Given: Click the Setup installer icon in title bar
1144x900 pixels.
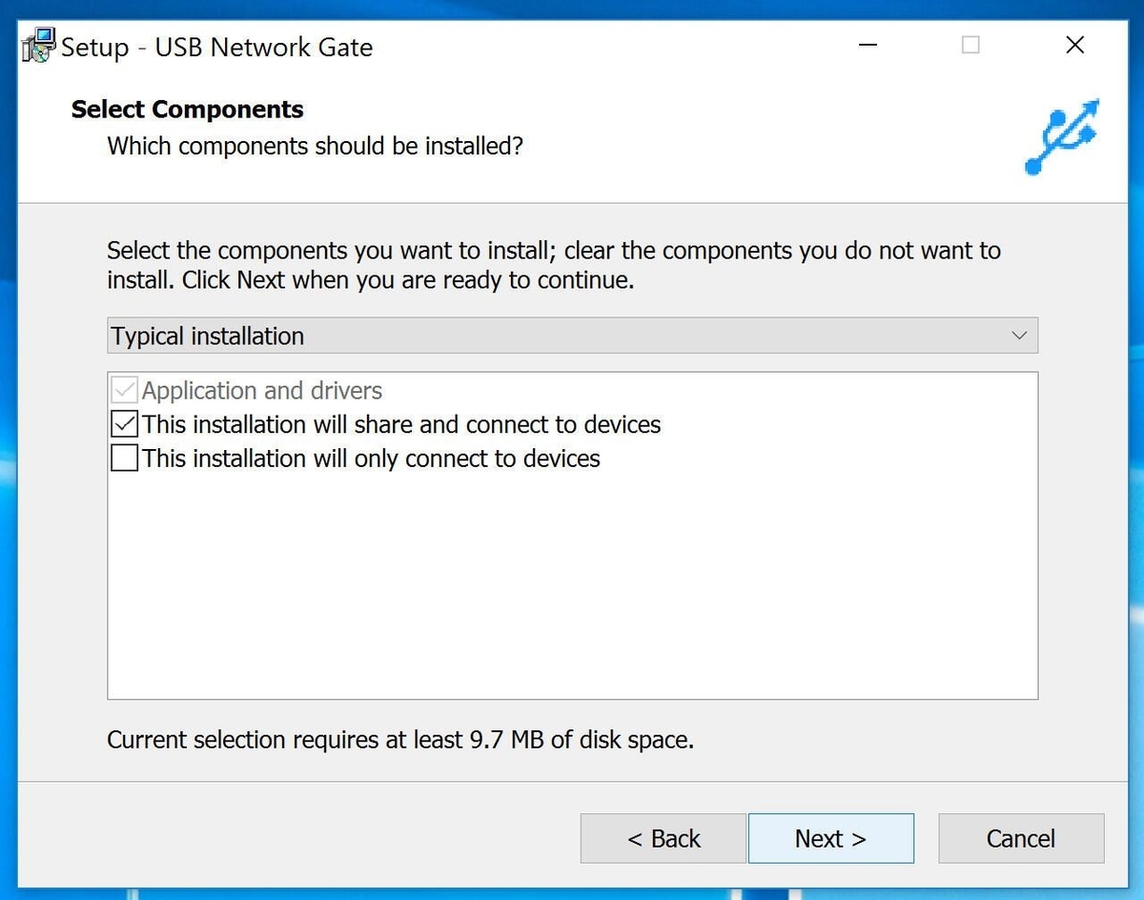Looking at the screenshot, I should click(40, 46).
